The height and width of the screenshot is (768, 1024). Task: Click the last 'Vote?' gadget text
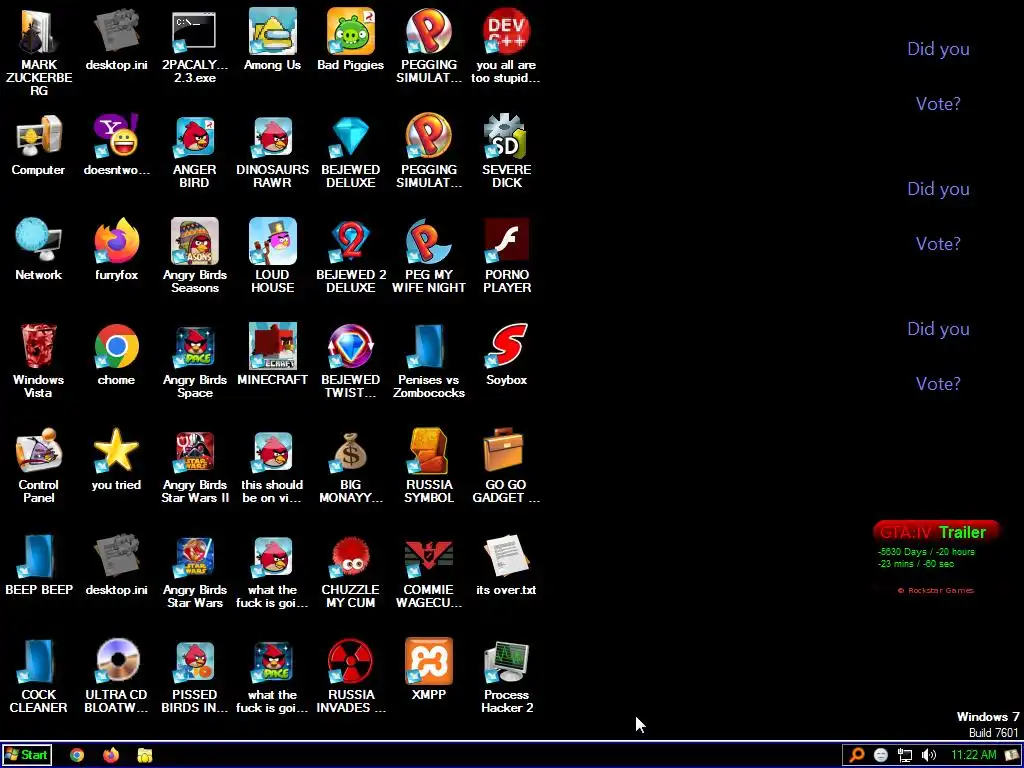pos(938,384)
